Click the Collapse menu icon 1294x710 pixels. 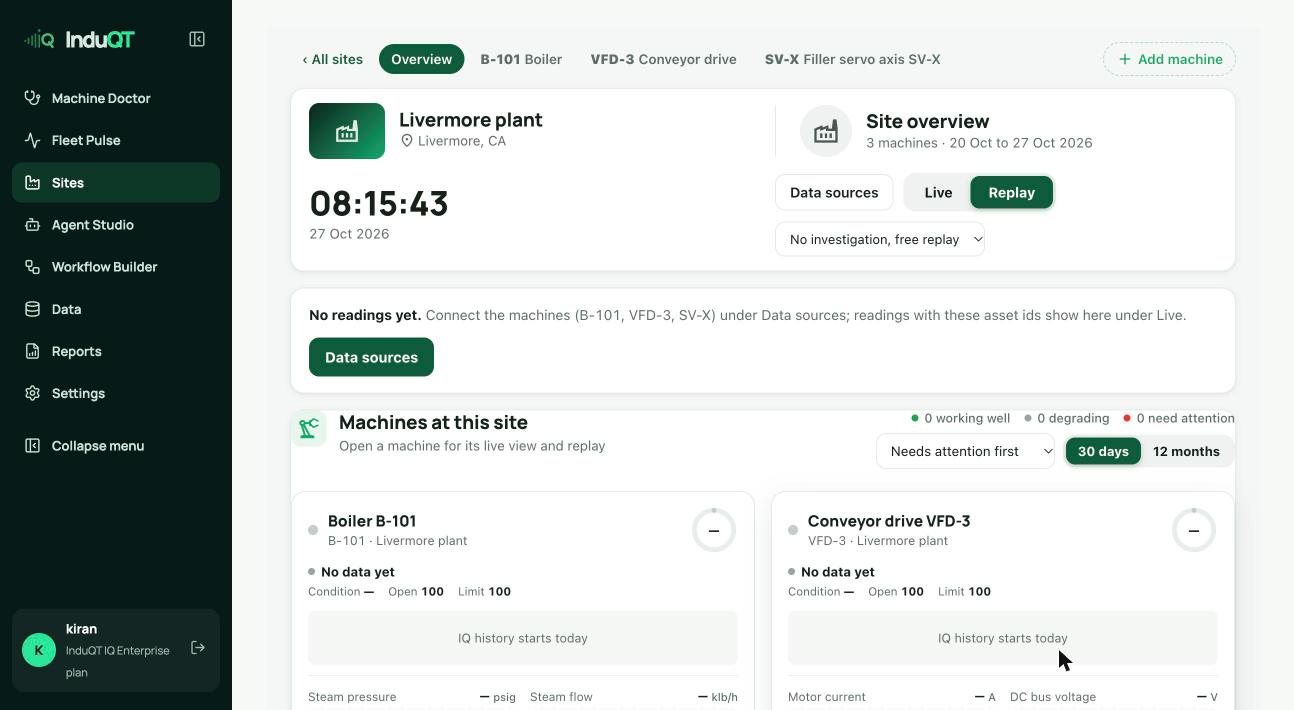33,446
